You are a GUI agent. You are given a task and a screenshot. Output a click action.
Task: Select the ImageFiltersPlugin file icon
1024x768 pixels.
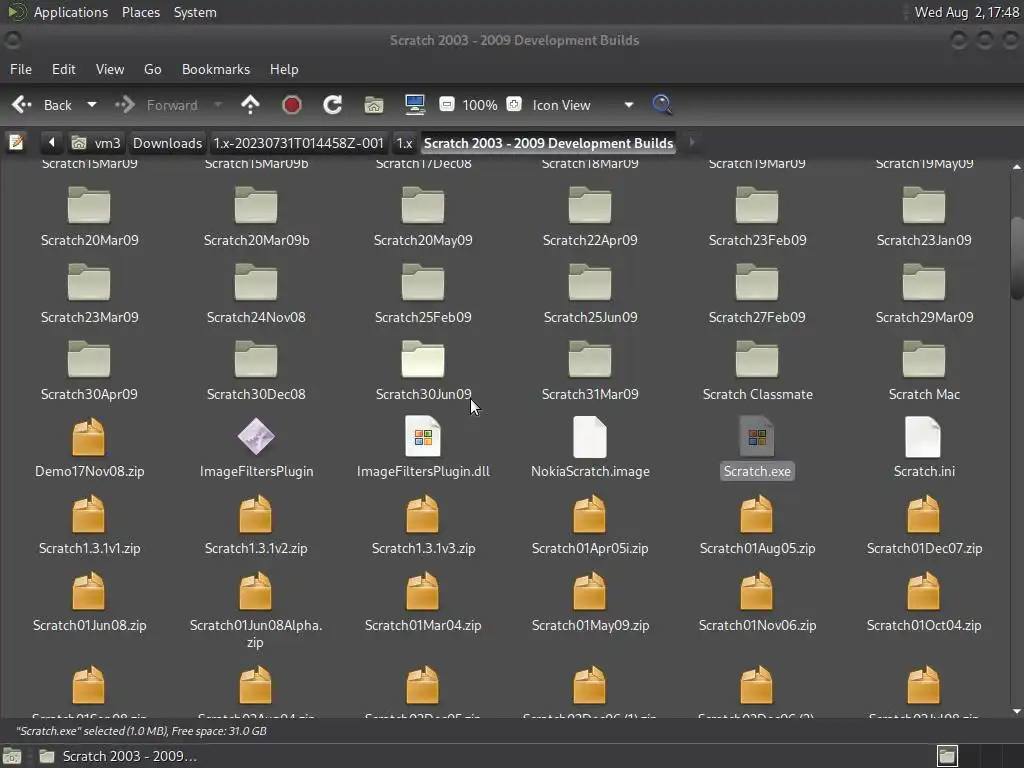(x=255, y=436)
